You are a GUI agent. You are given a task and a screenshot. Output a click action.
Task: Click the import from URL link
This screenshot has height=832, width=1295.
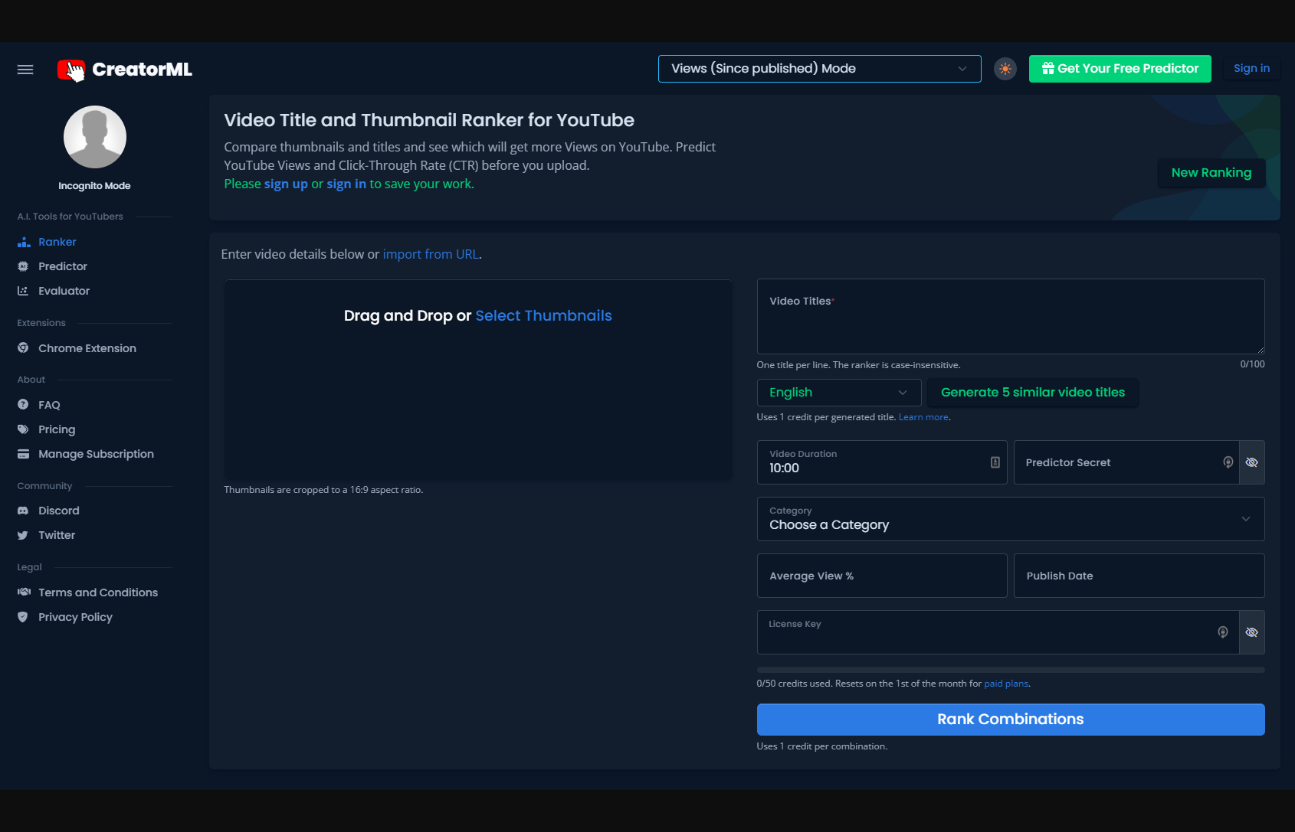pyautogui.click(x=430, y=255)
